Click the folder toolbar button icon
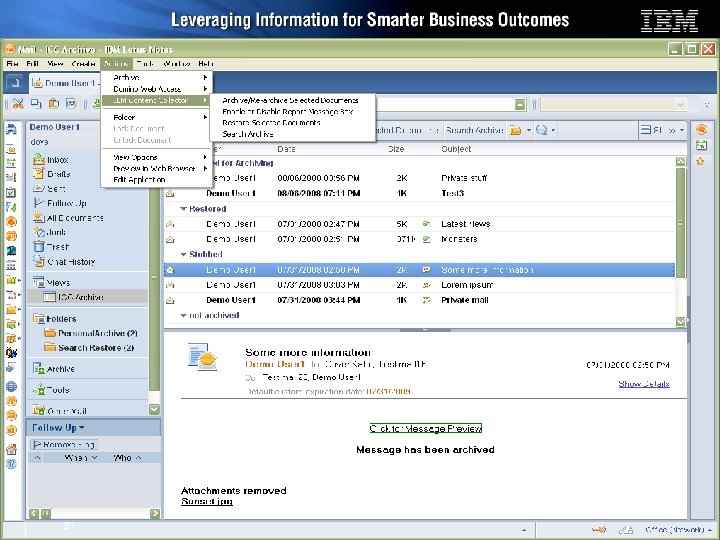This screenshot has height=540, width=720. [516, 130]
